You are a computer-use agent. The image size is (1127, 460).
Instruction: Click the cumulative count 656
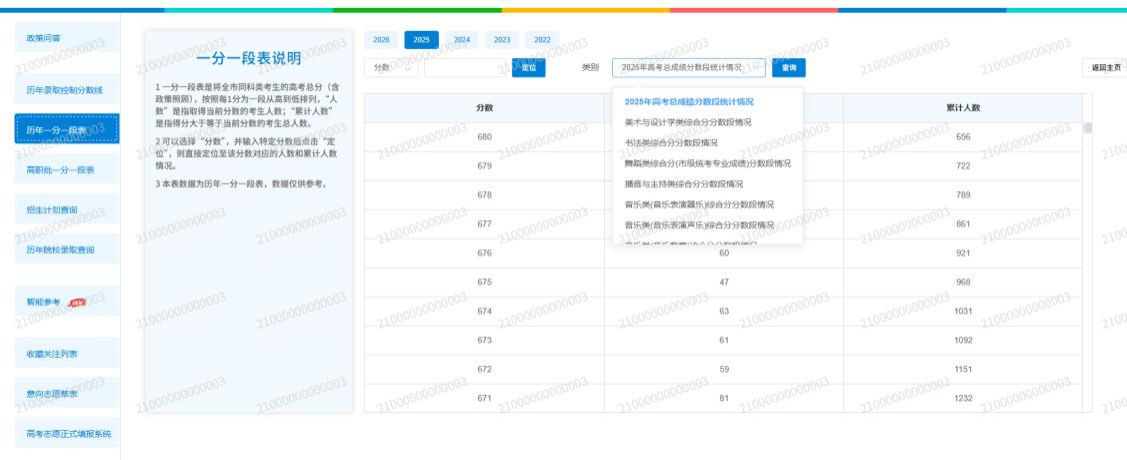963,137
